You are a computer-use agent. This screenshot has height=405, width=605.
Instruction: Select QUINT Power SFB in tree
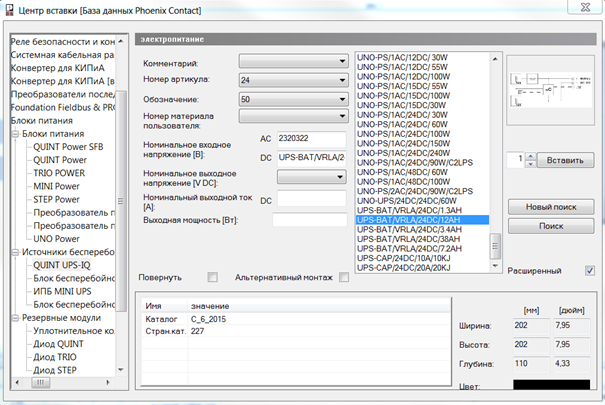(x=68, y=147)
